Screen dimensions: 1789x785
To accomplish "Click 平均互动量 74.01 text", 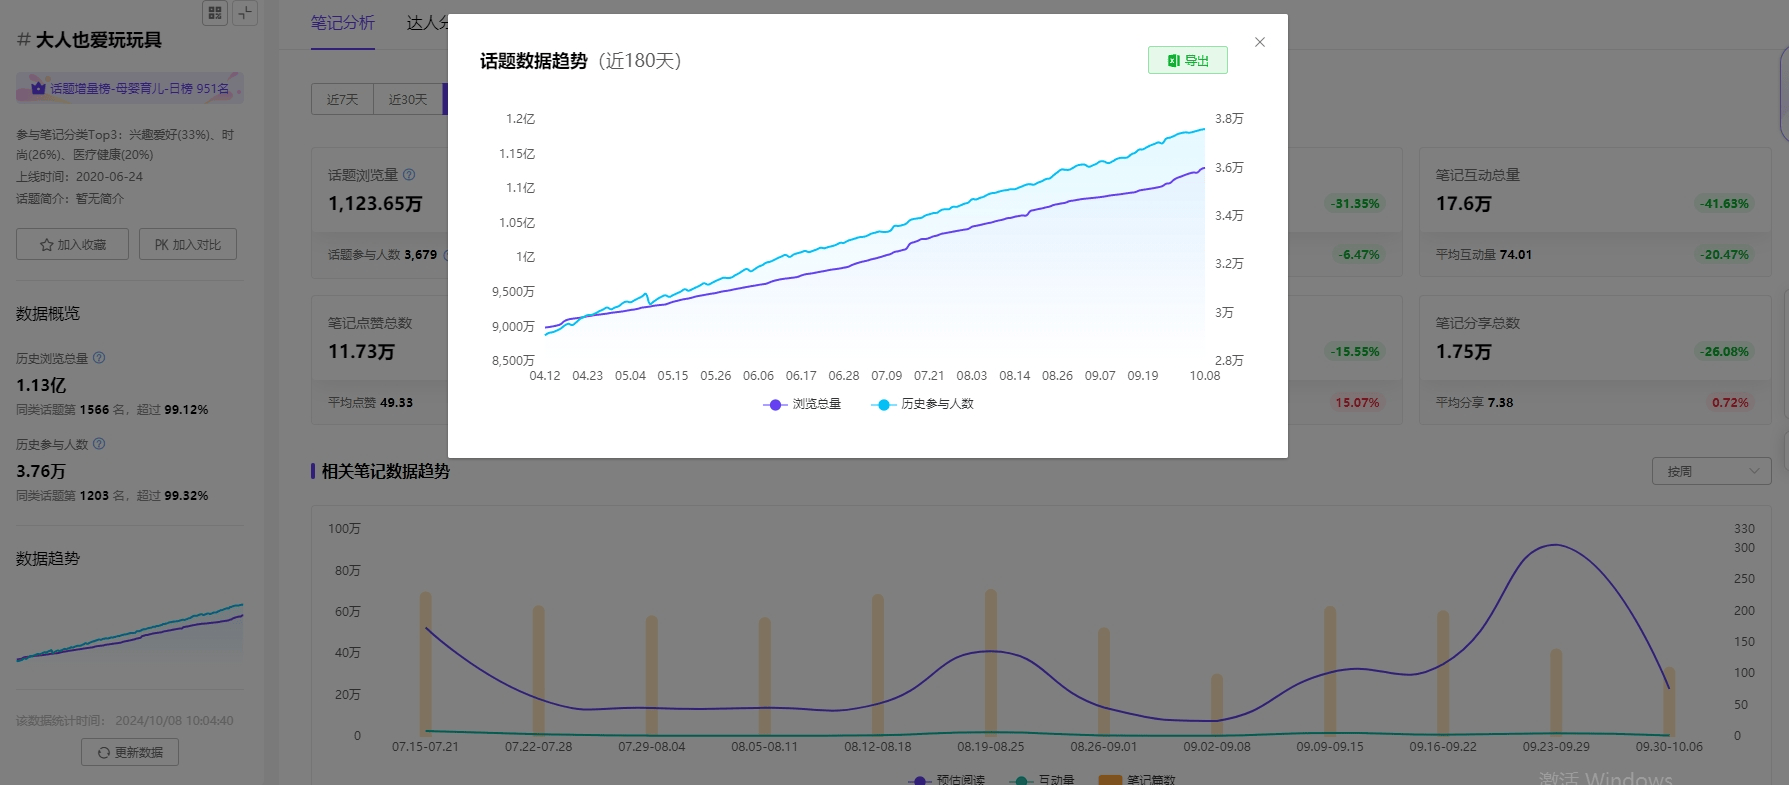I will [1484, 255].
